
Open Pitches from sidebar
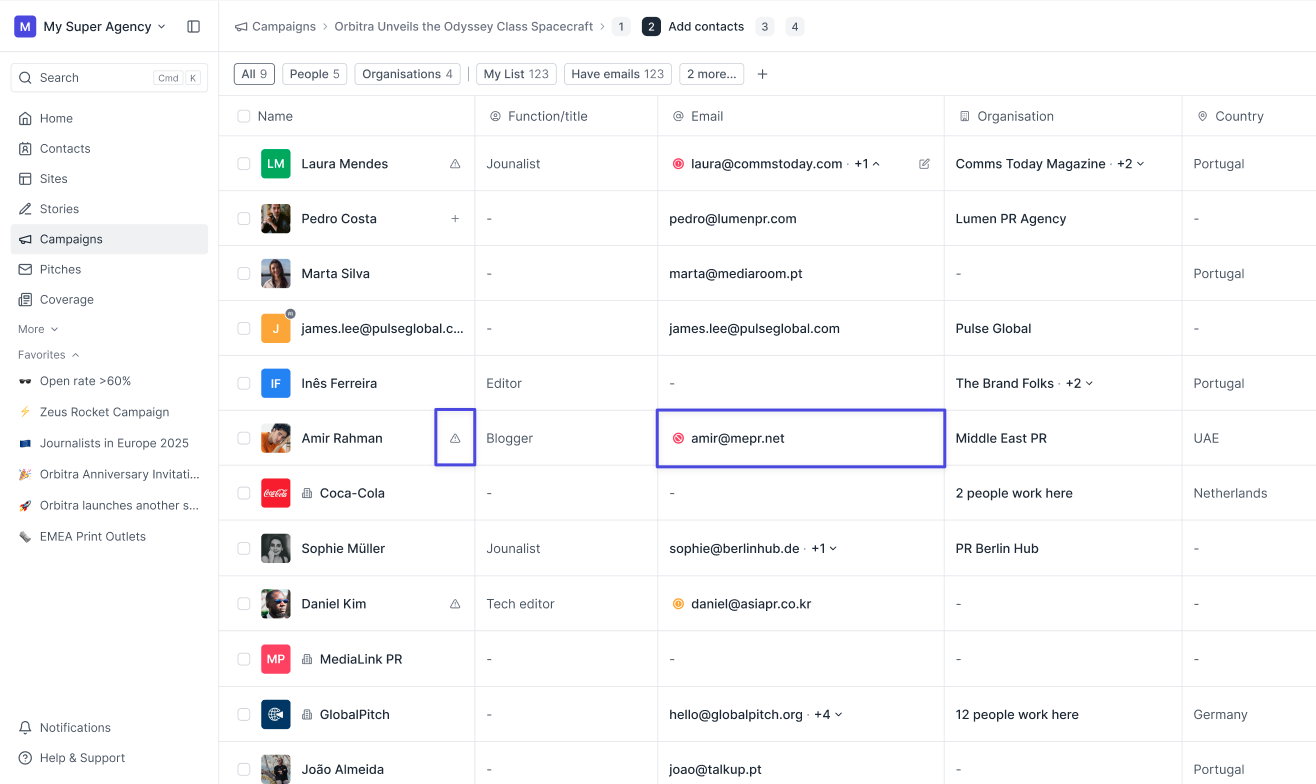[60, 269]
